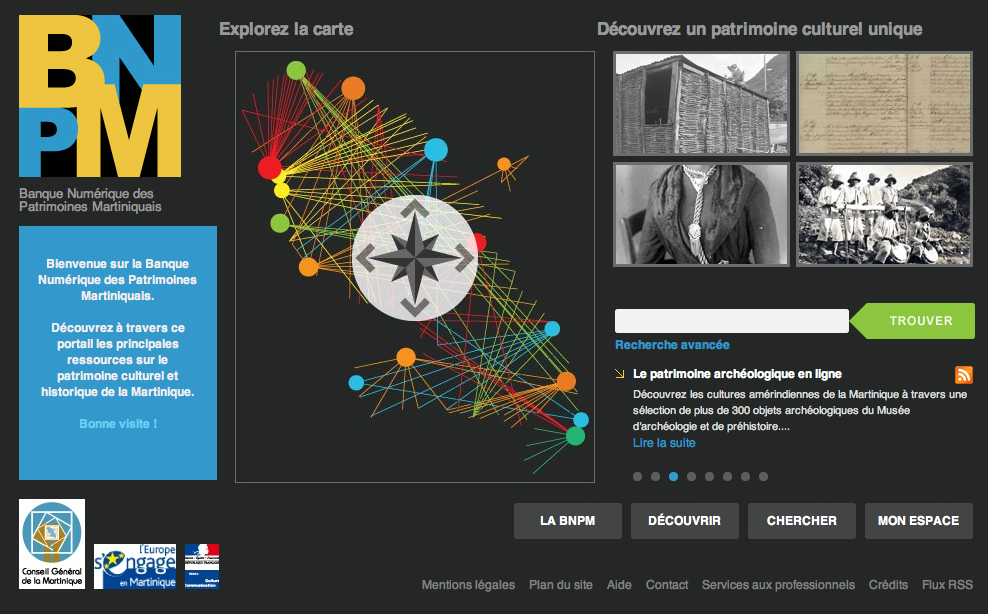This screenshot has height=614, width=988.
Task: Pan the map up with compass arrow
Action: tap(415, 209)
